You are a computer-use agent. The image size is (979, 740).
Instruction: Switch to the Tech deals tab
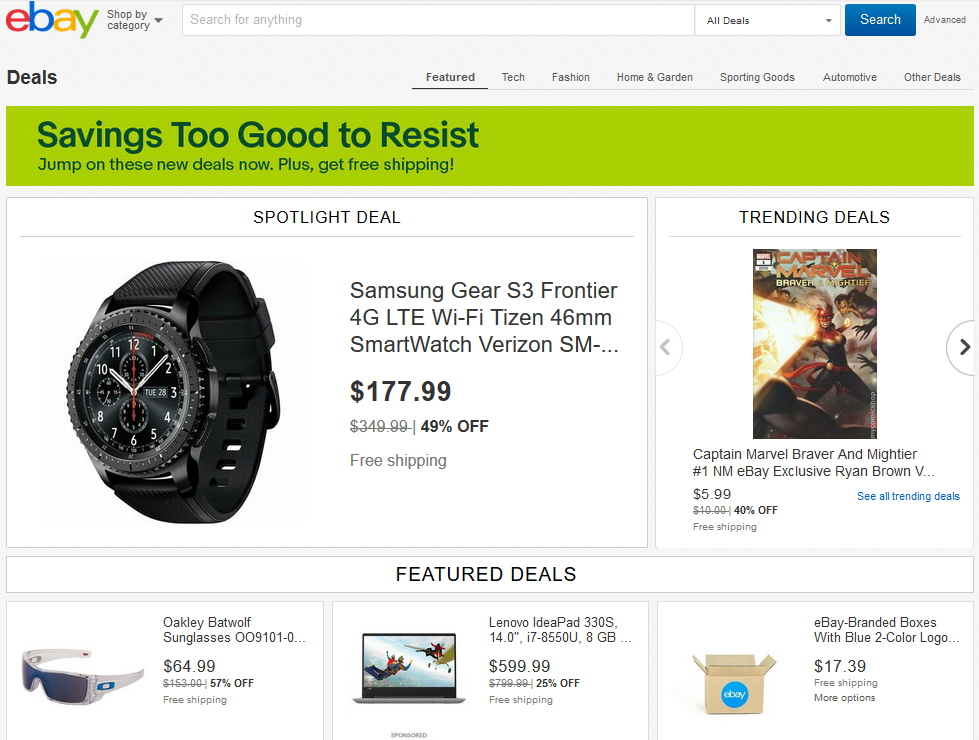[x=513, y=76]
